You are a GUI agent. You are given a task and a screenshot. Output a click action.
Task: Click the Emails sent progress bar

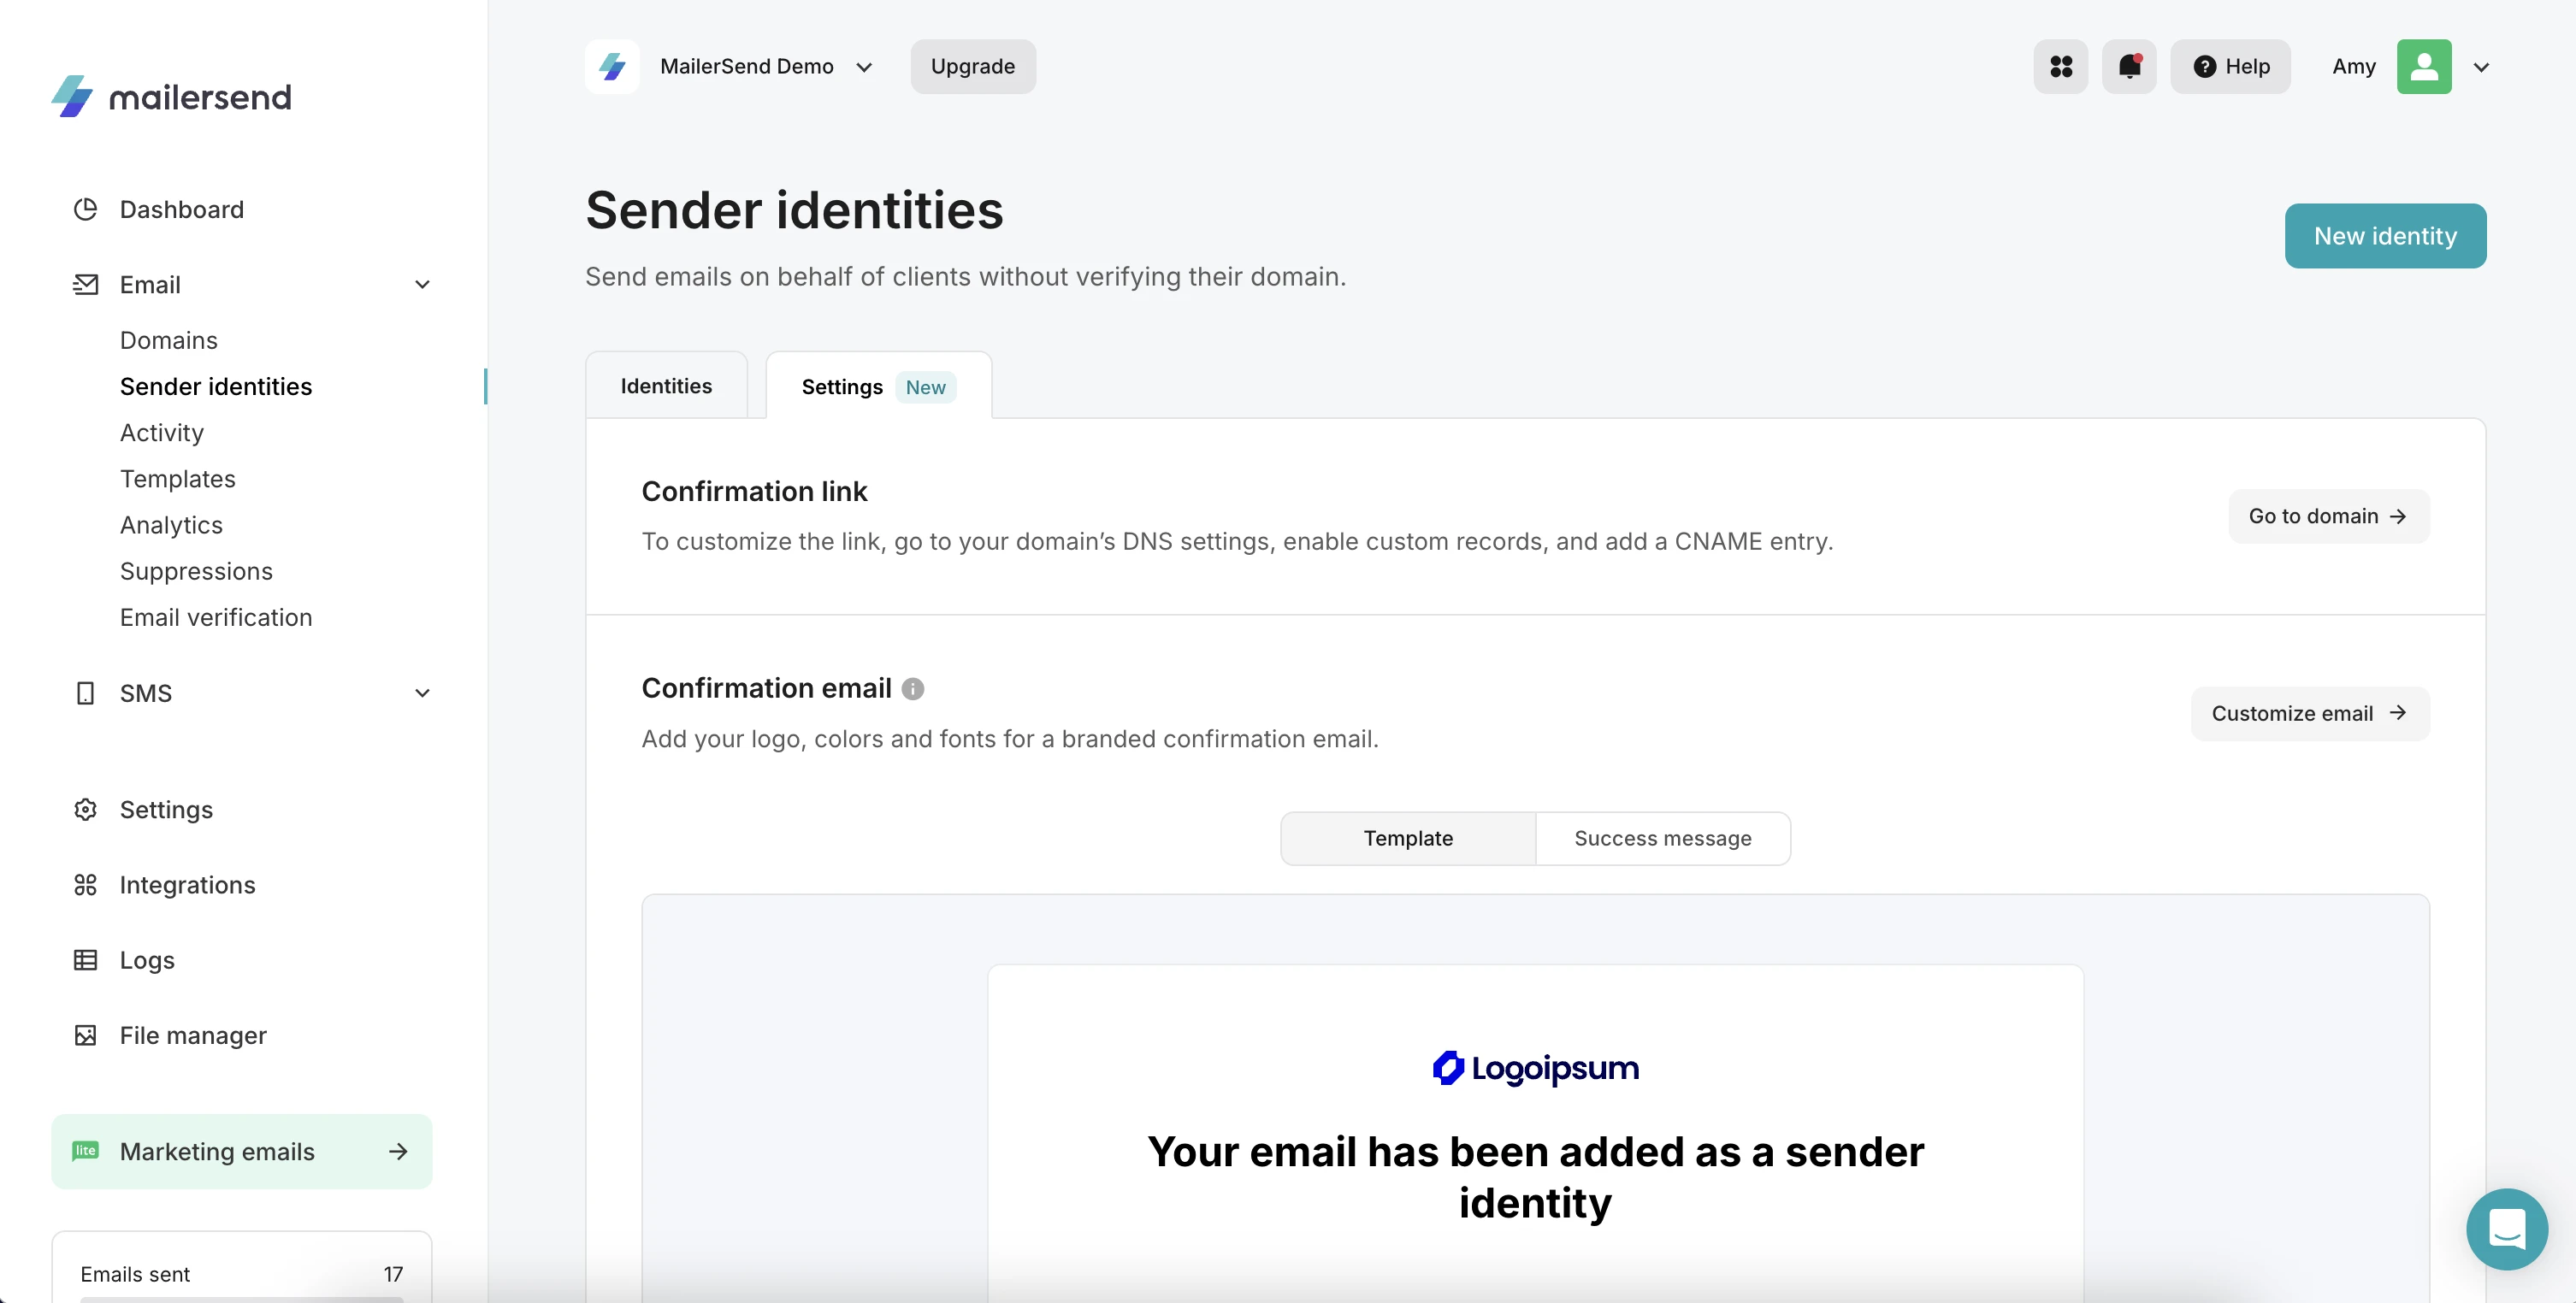[240, 1298]
